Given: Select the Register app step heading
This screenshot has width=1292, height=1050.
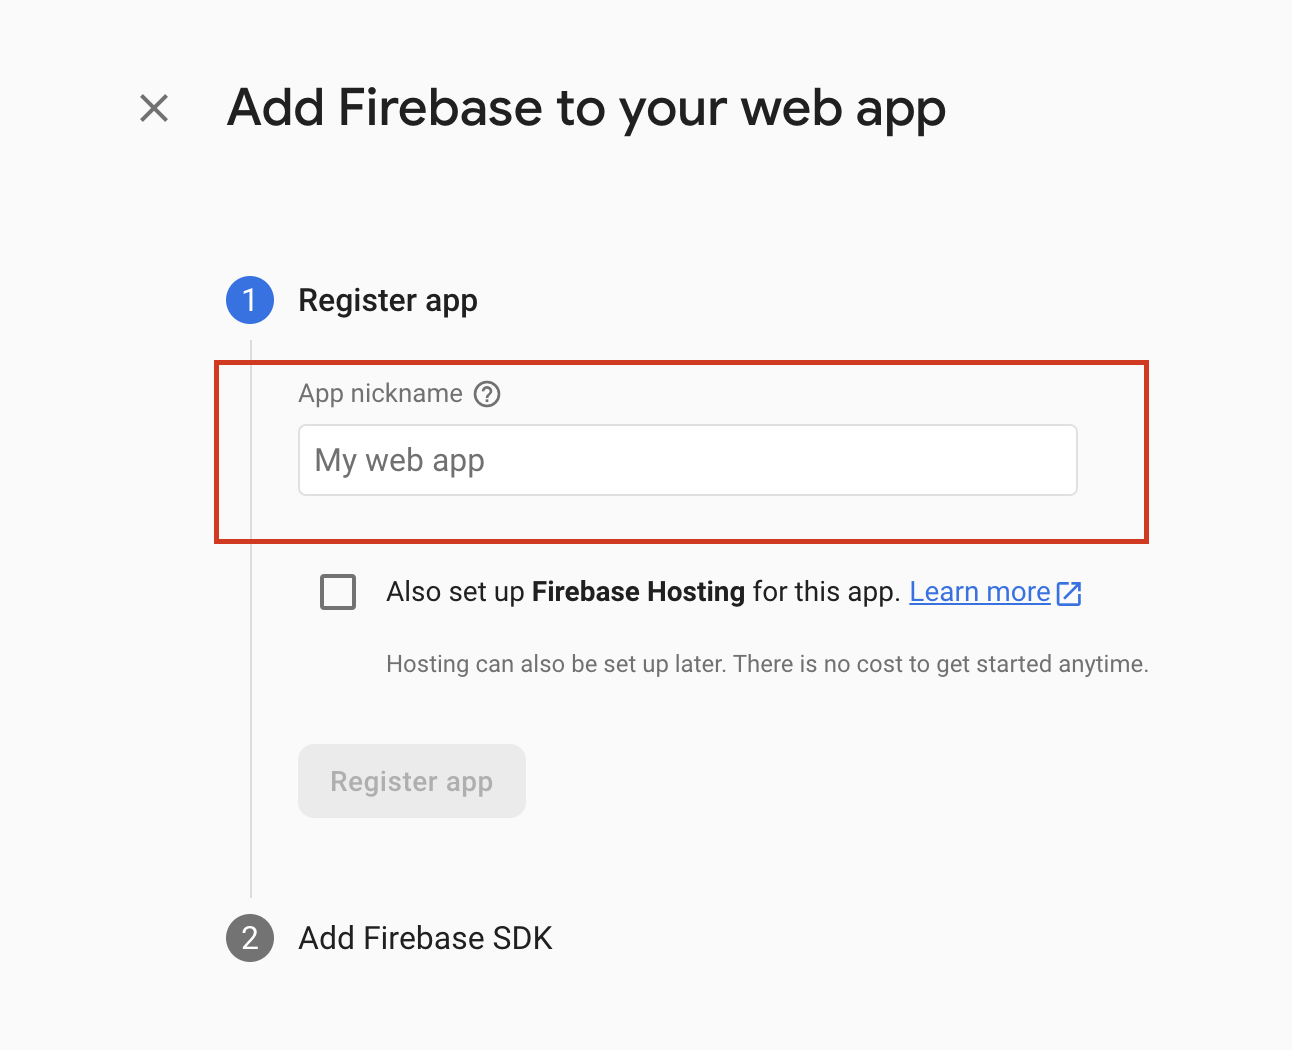Looking at the screenshot, I should 388,300.
